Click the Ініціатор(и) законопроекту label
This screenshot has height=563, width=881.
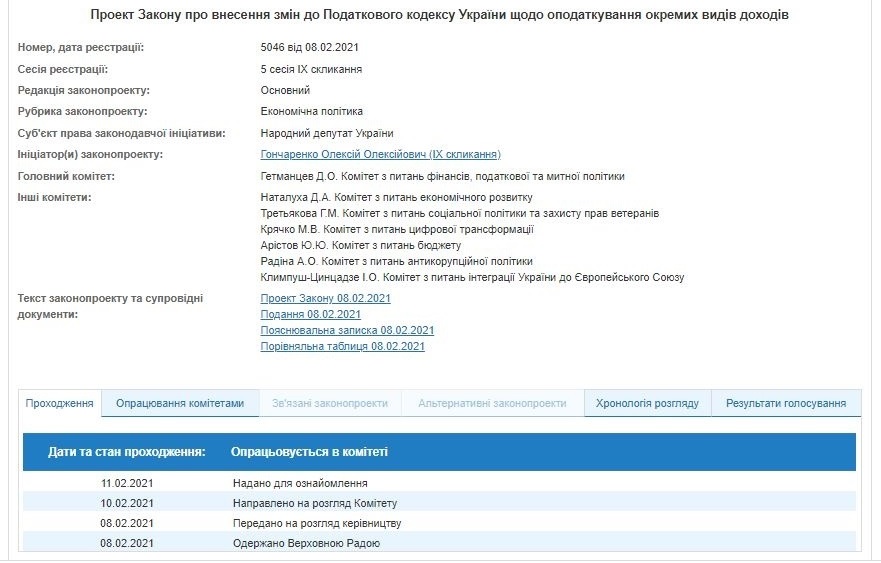coord(90,155)
